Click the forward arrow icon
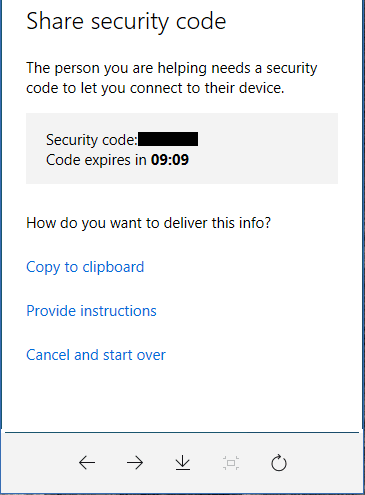The image size is (365, 495). click(x=135, y=463)
